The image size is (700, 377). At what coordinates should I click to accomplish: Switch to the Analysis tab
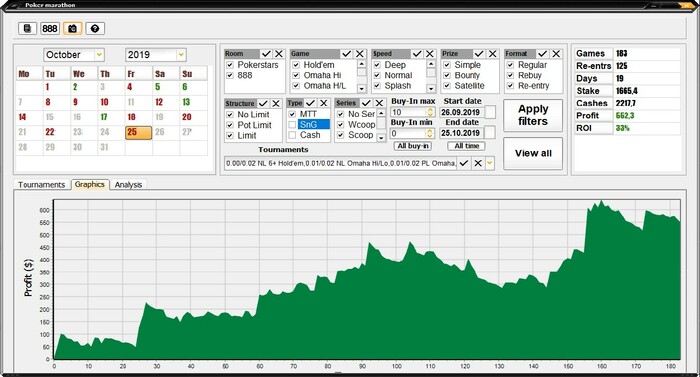[x=128, y=184]
